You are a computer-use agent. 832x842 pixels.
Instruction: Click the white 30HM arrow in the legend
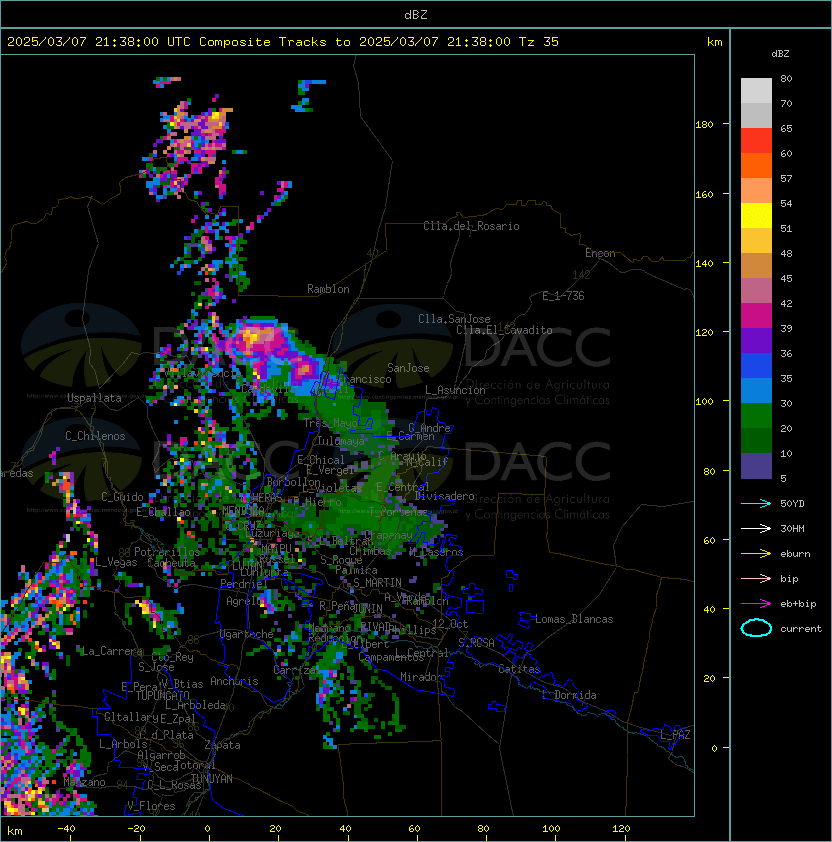click(756, 528)
